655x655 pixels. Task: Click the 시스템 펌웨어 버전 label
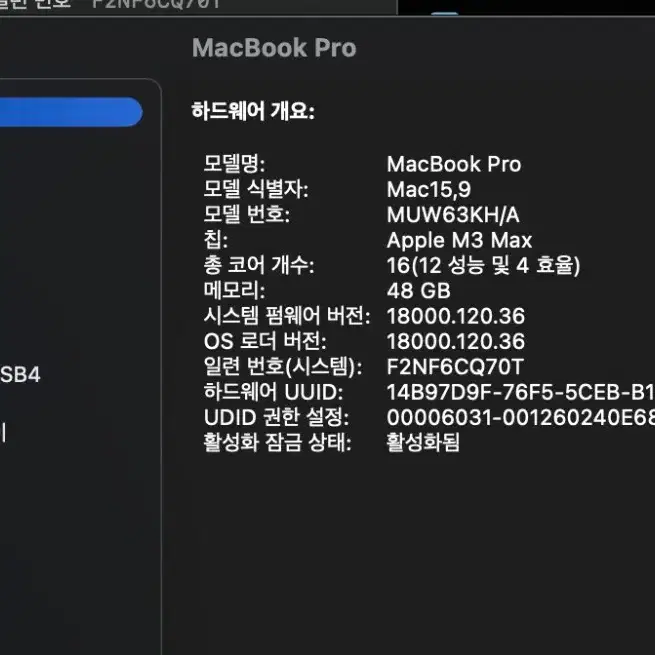pos(287,316)
